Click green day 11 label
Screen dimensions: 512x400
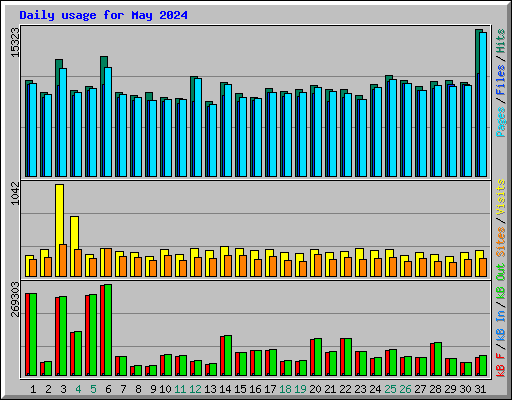pyautogui.click(x=180, y=389)
